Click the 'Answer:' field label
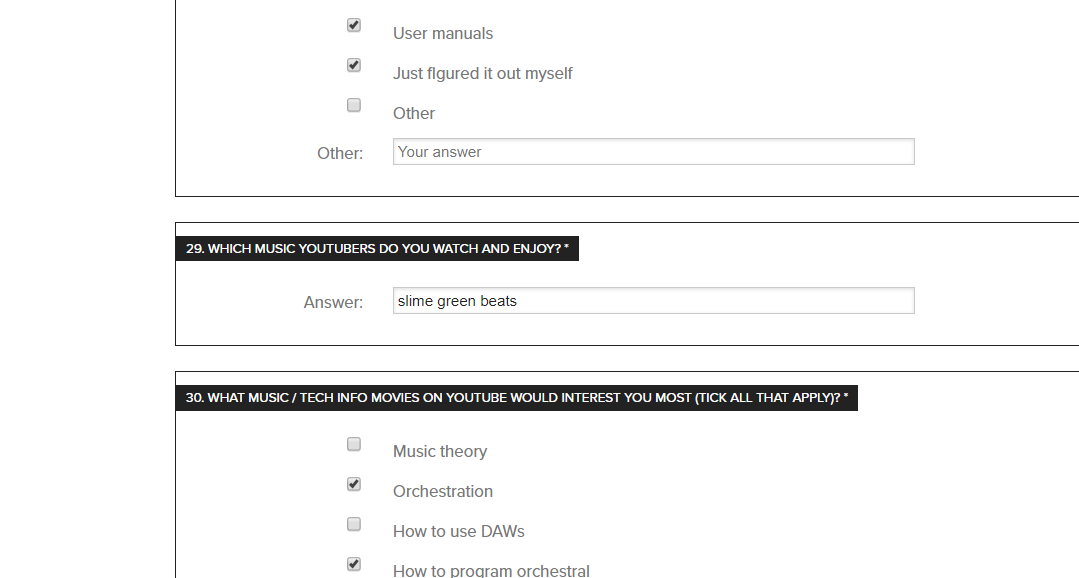The width and height of the screenshot is (1079, 578). coord(333,302)
